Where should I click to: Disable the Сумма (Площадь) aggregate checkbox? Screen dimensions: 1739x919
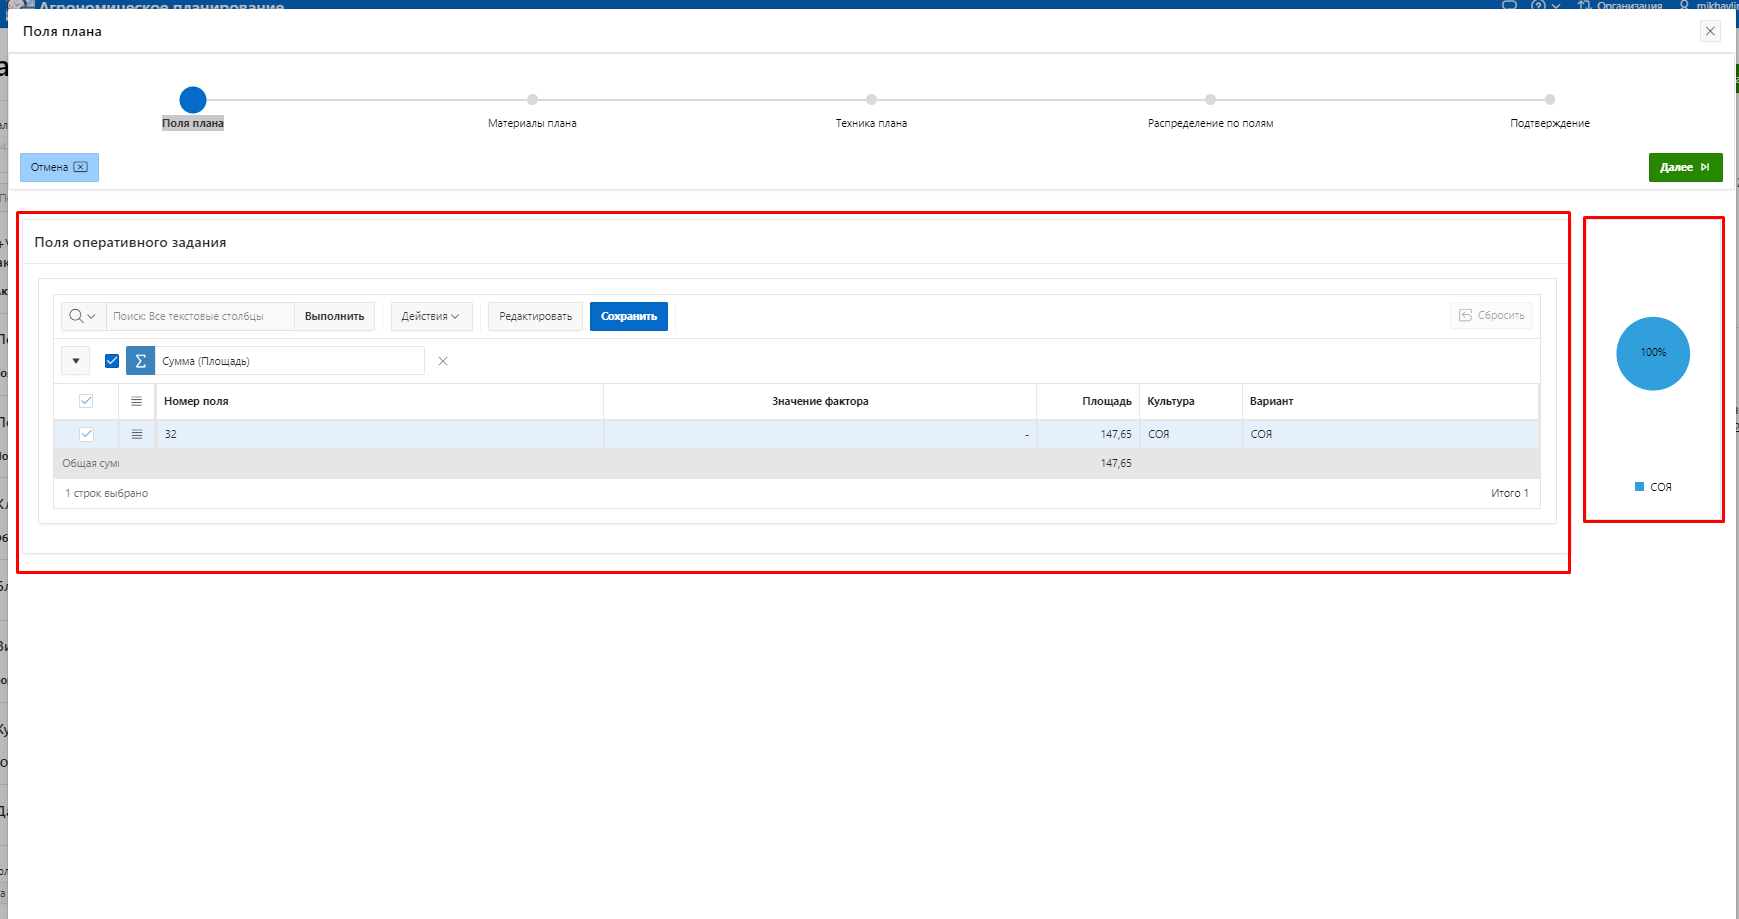click(112, 361)
